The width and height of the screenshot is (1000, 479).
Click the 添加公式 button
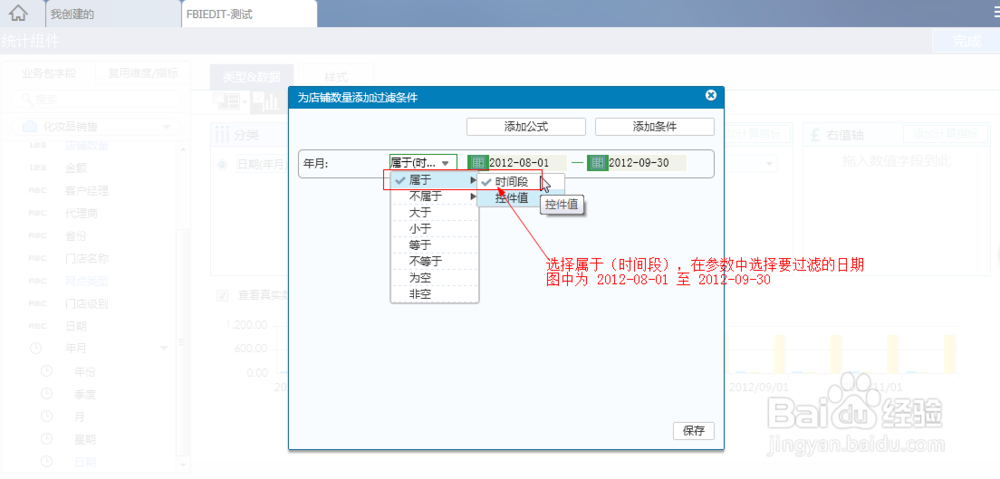point(526,127)
